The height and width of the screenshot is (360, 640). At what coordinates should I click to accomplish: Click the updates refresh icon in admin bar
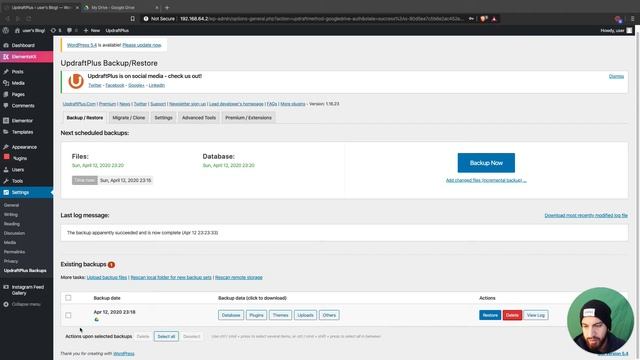pos(53,30)
